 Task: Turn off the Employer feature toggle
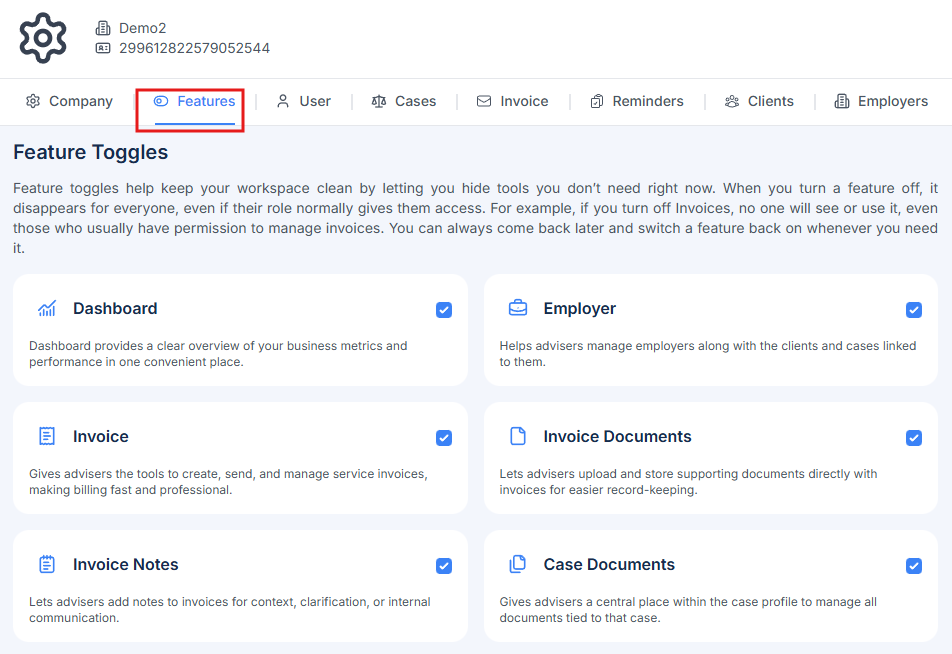point(913,310)
